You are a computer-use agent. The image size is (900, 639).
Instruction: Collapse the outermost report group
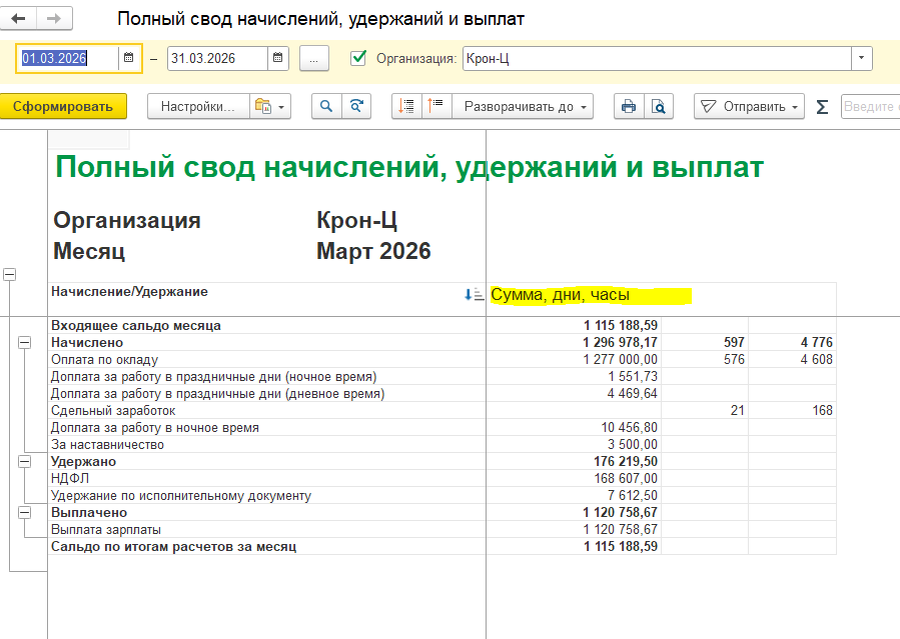pyautogui.click(x=9, y=274)
